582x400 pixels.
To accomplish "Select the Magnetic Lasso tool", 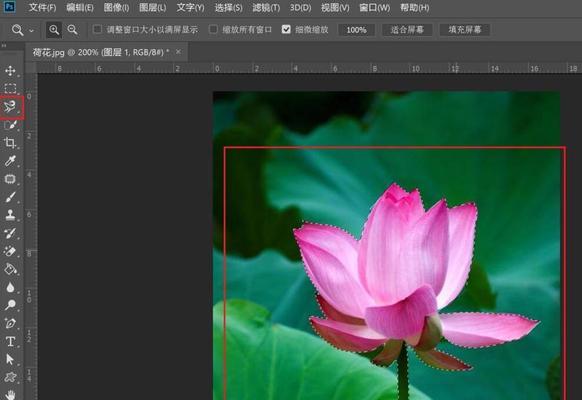I will [x=10, y=106].
